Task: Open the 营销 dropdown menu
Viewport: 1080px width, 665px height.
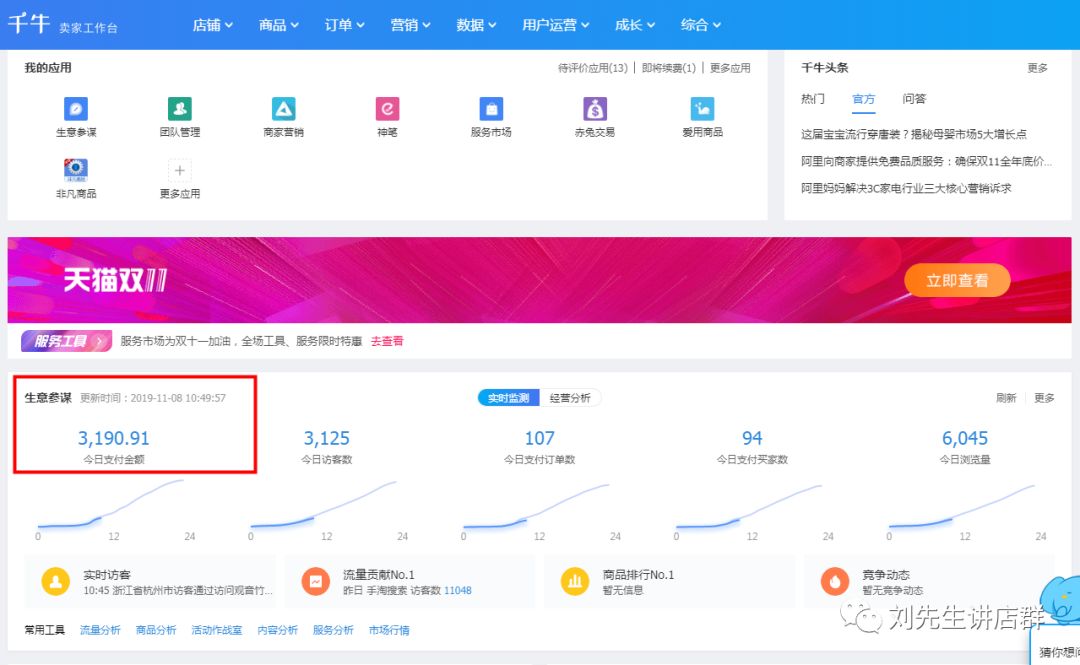Action: pos(411,25)
